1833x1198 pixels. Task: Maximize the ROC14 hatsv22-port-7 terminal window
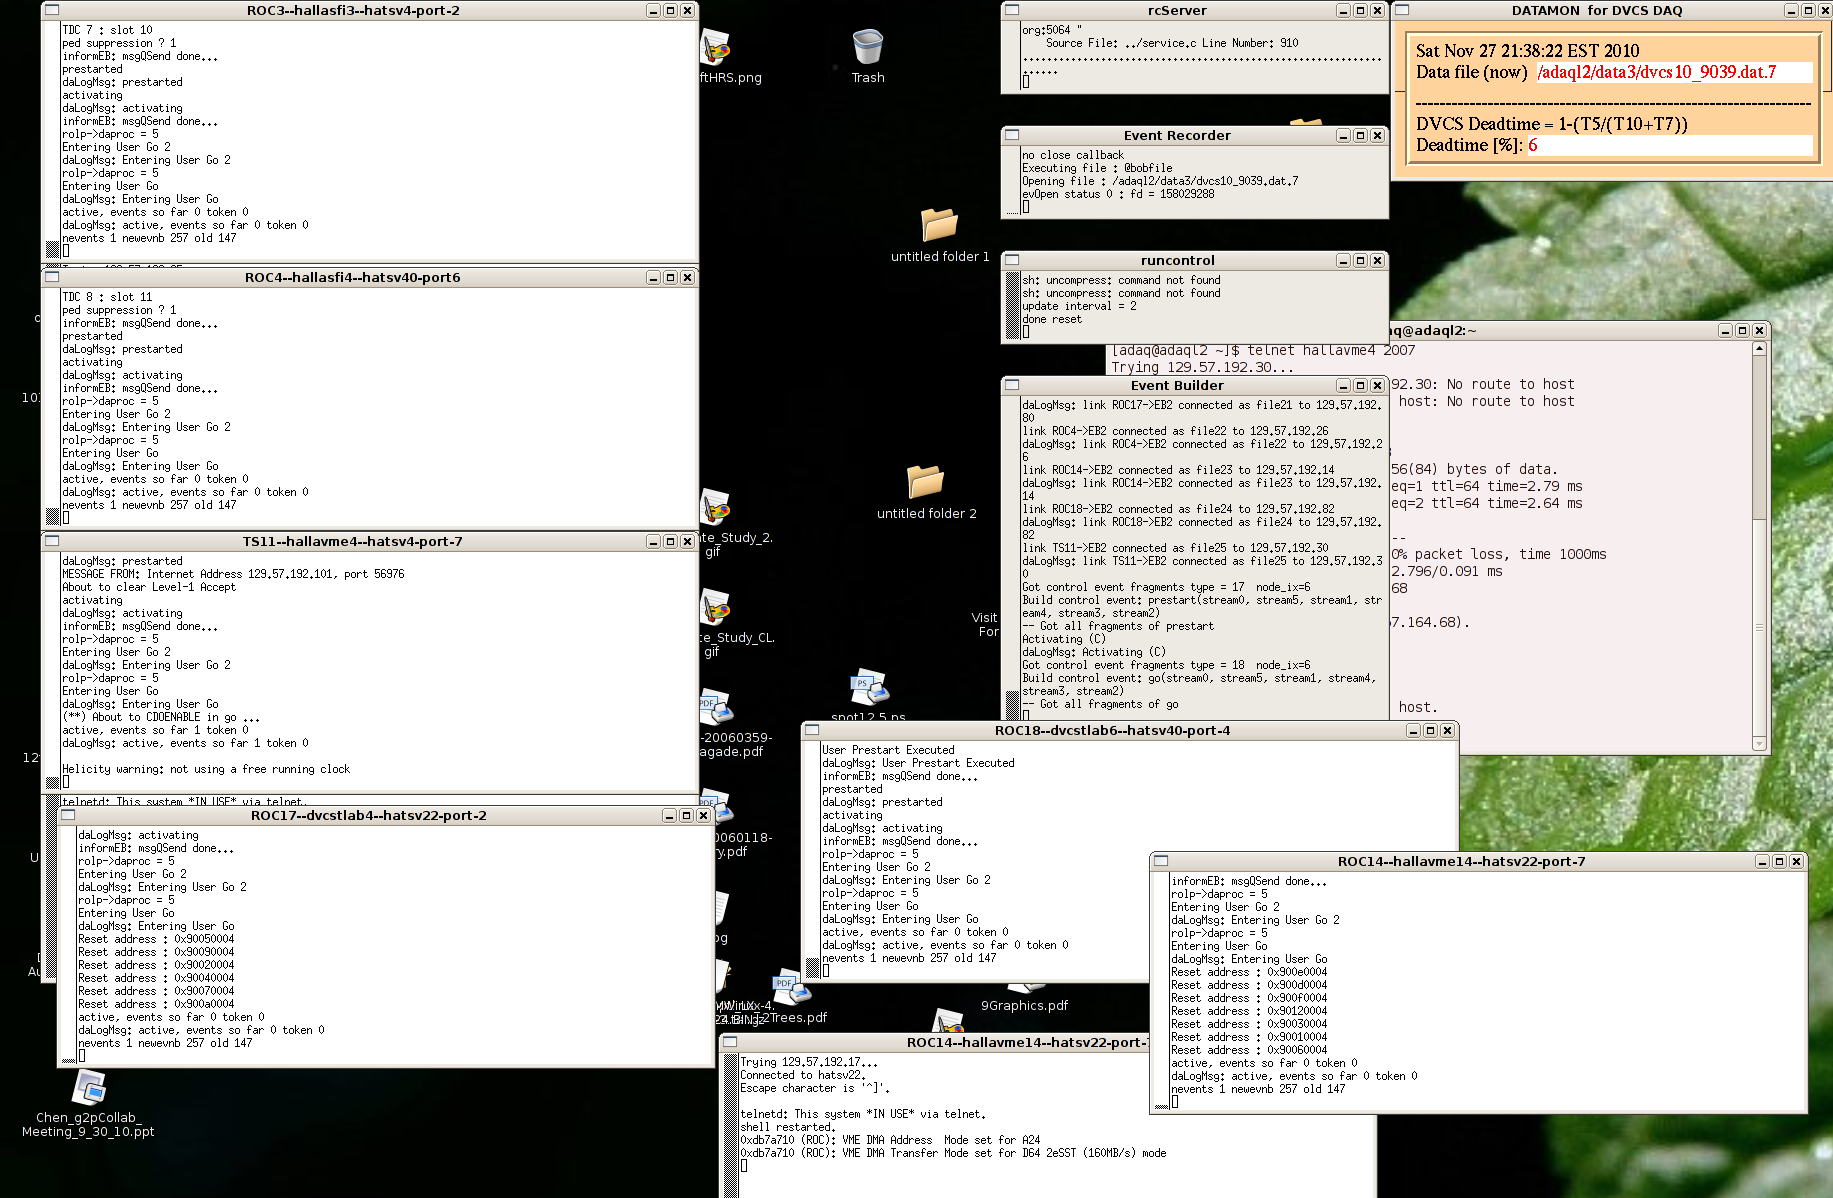pyautogui.click(x=1779, y=861)
